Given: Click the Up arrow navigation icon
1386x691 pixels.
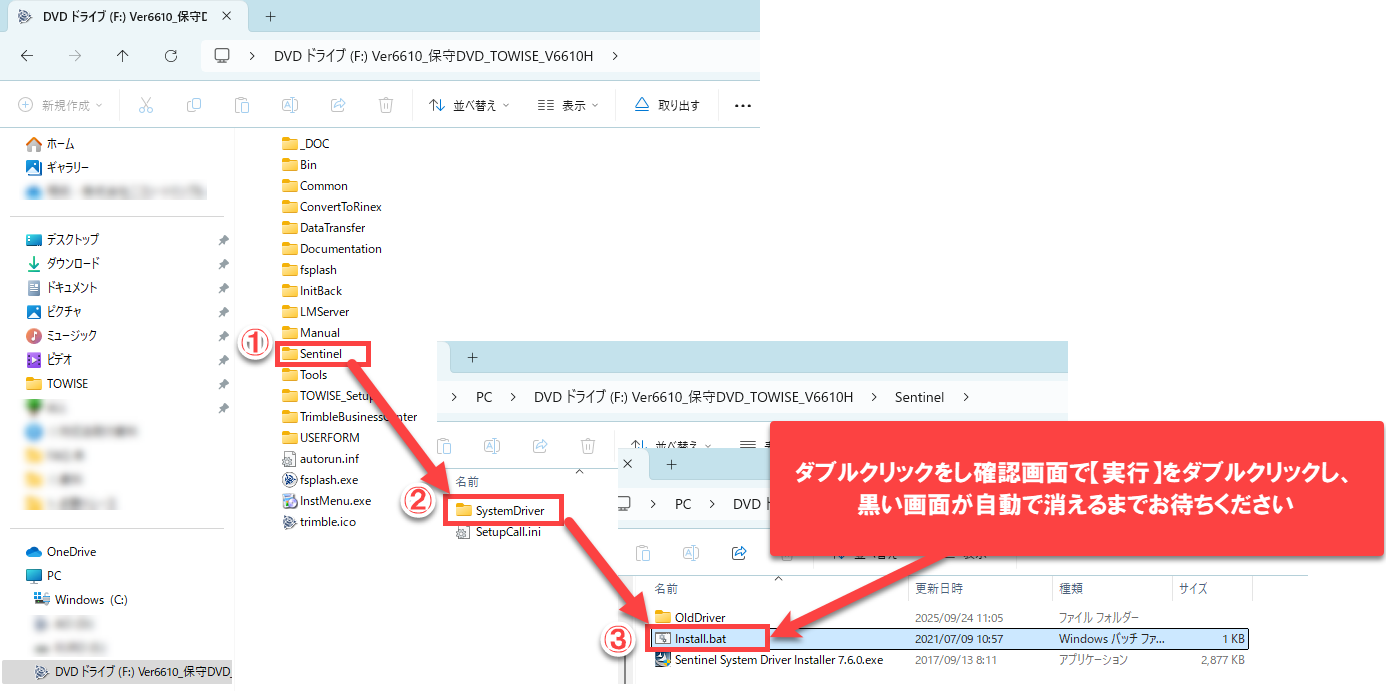Looking at the screenshot, I should click(123, 56).
